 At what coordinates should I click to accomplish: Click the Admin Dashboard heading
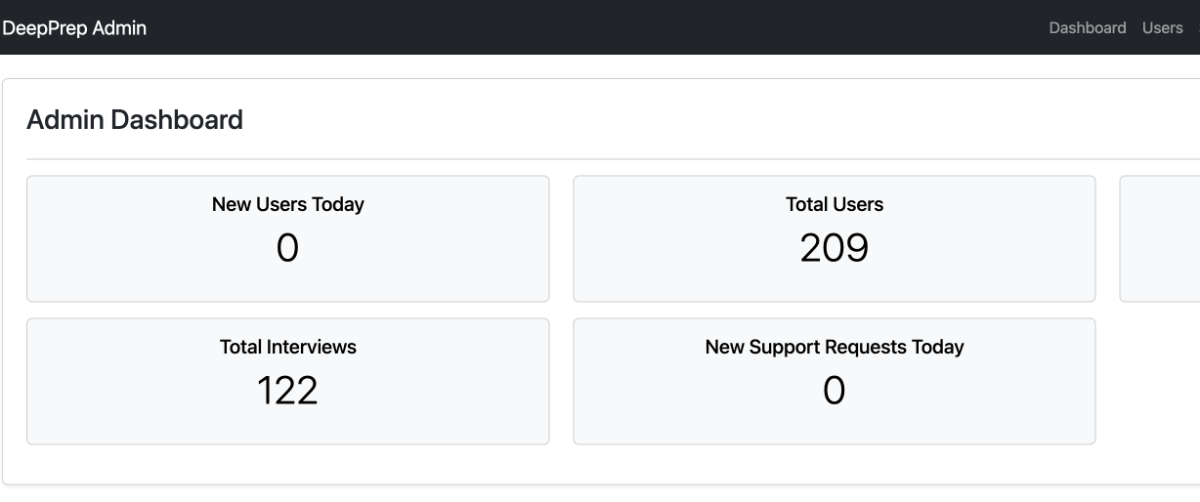135,121
